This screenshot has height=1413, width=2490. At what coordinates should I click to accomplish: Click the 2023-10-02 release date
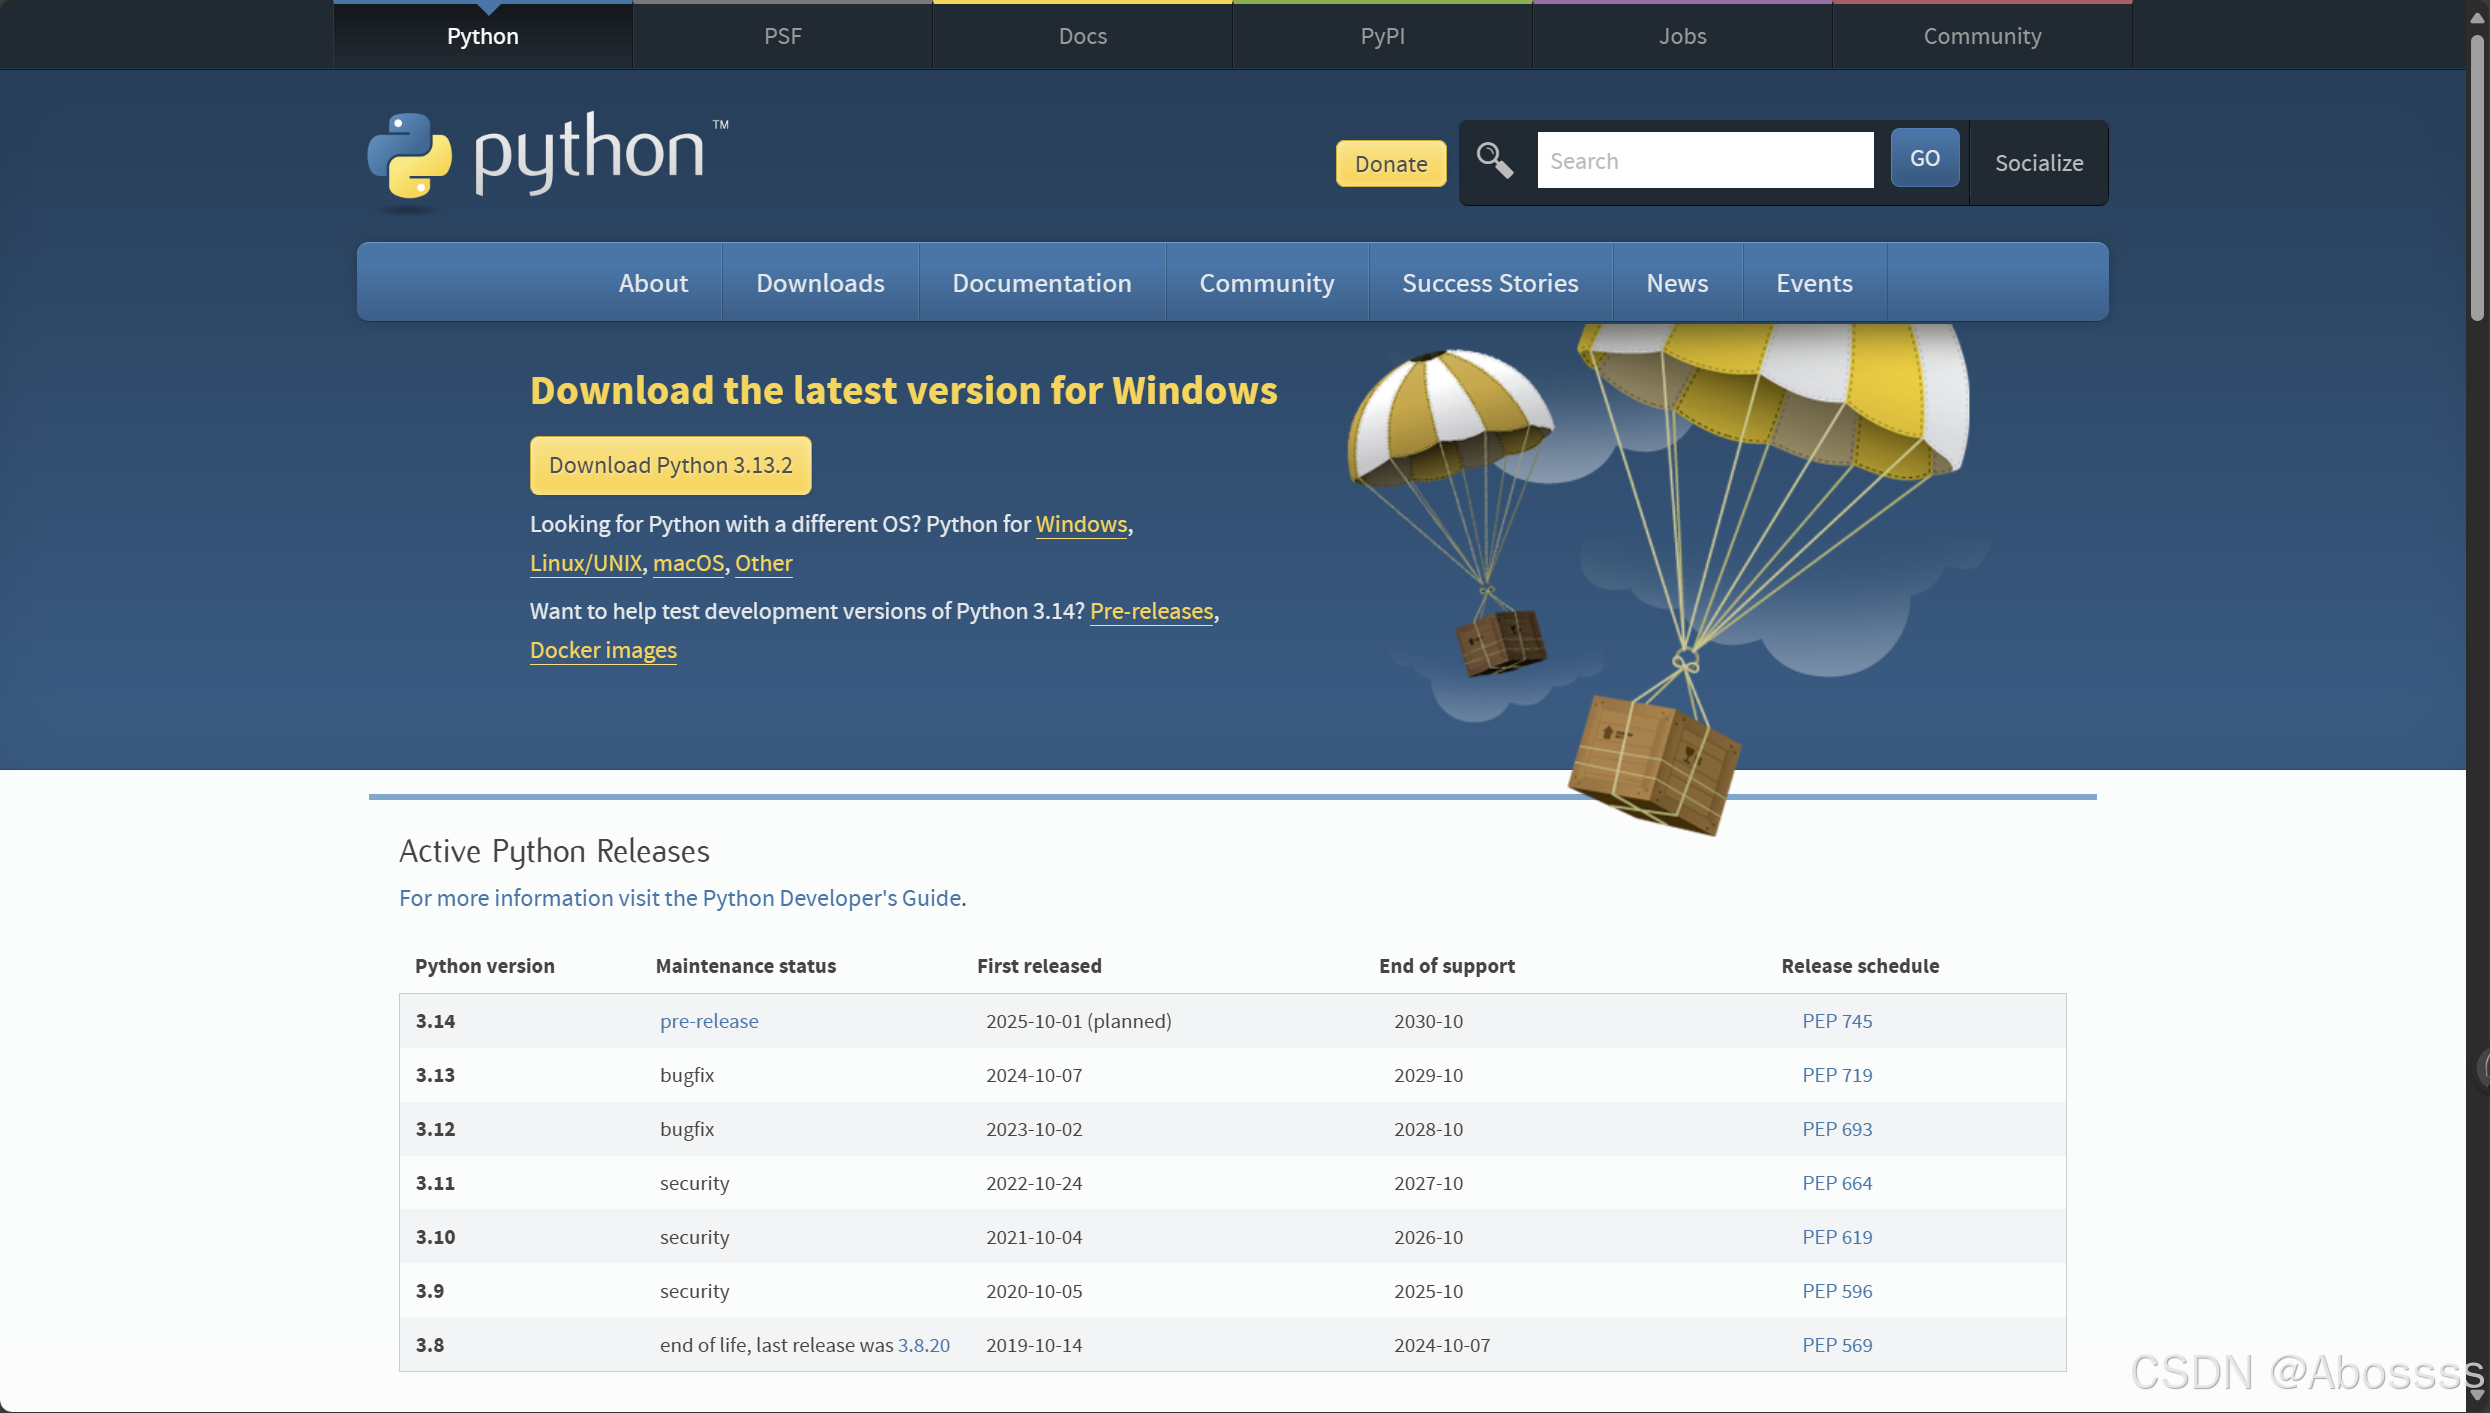pyautogui.click(x=1034, y=1129)
